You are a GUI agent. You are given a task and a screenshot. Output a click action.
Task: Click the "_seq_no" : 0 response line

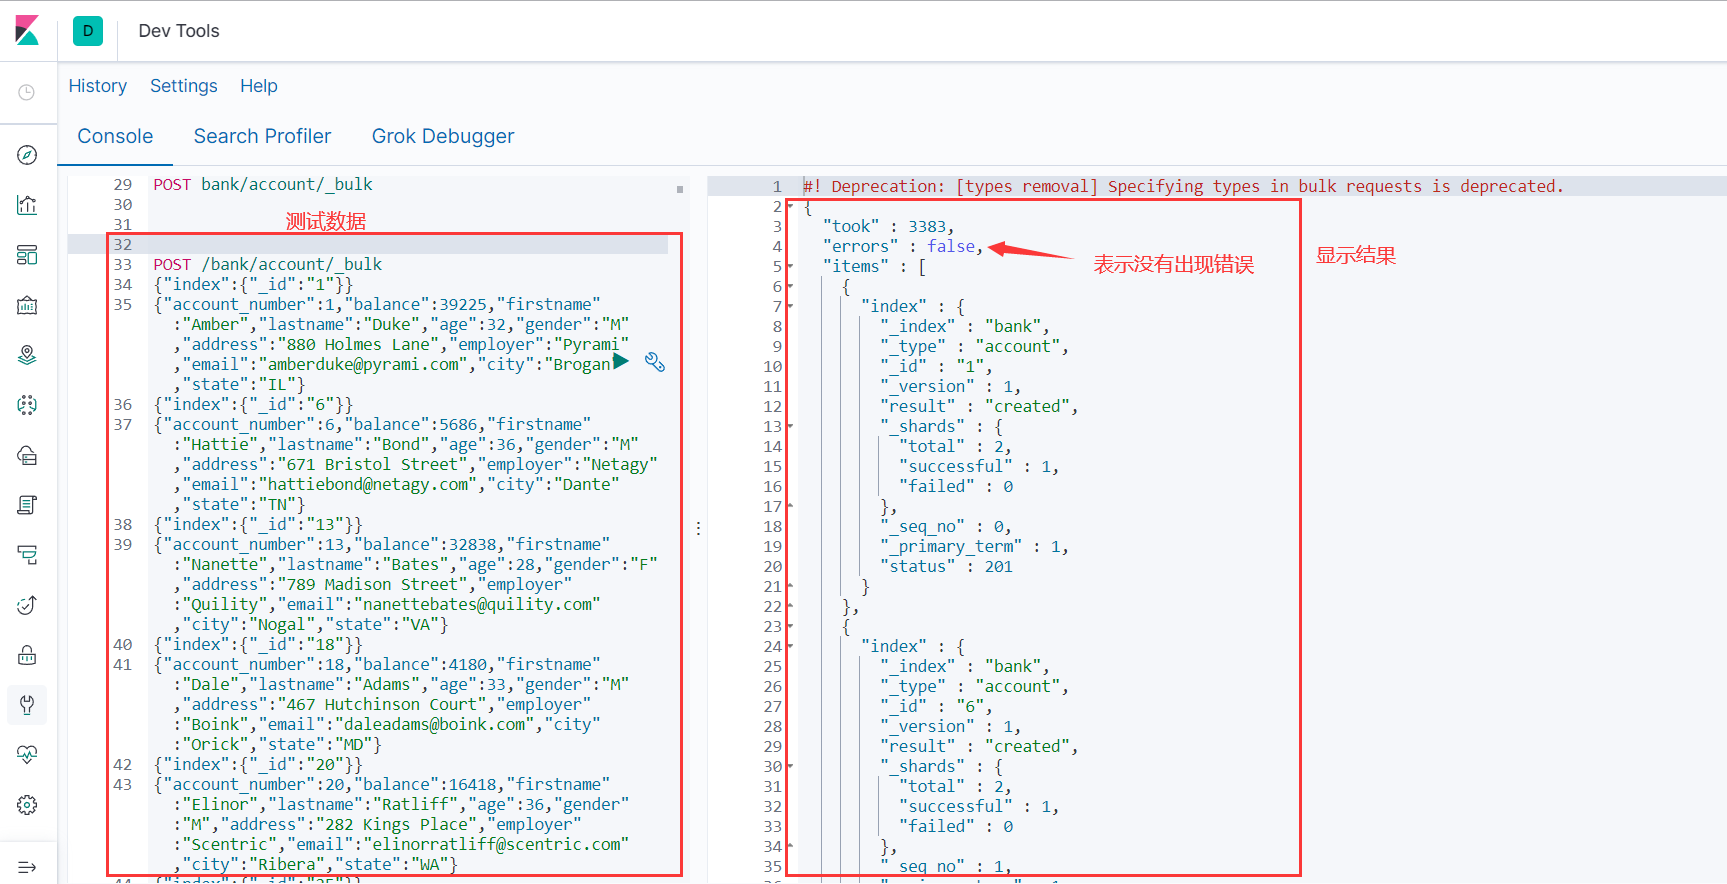click(945, 526)
